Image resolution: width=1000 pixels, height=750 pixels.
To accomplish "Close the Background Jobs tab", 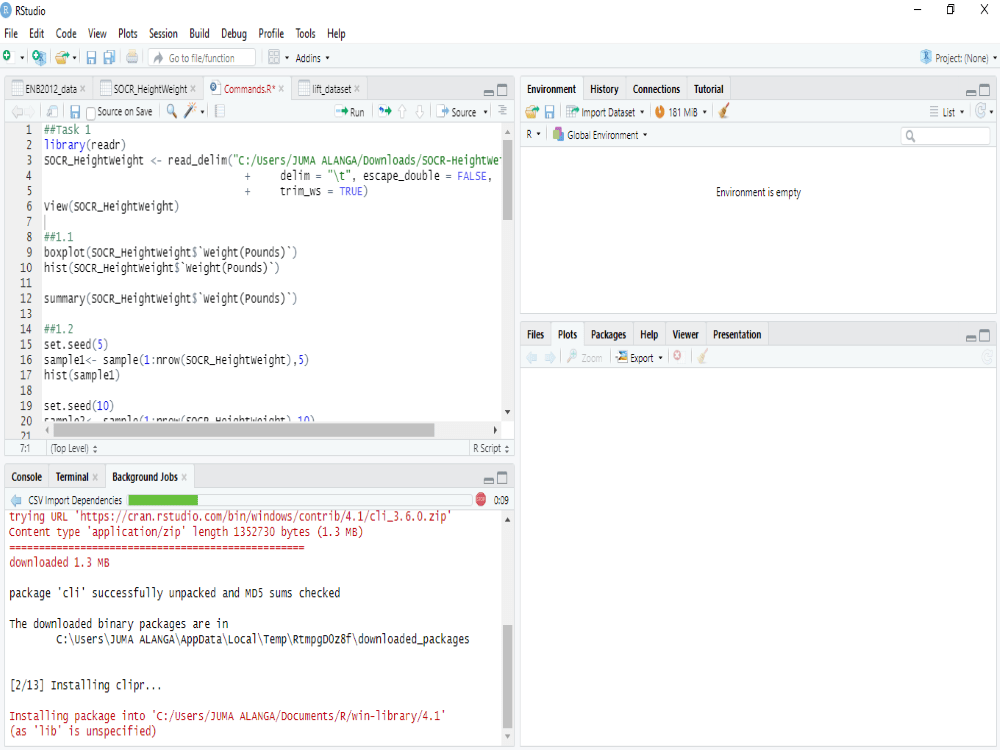I will pyautogui.click(x=184, y=476).
